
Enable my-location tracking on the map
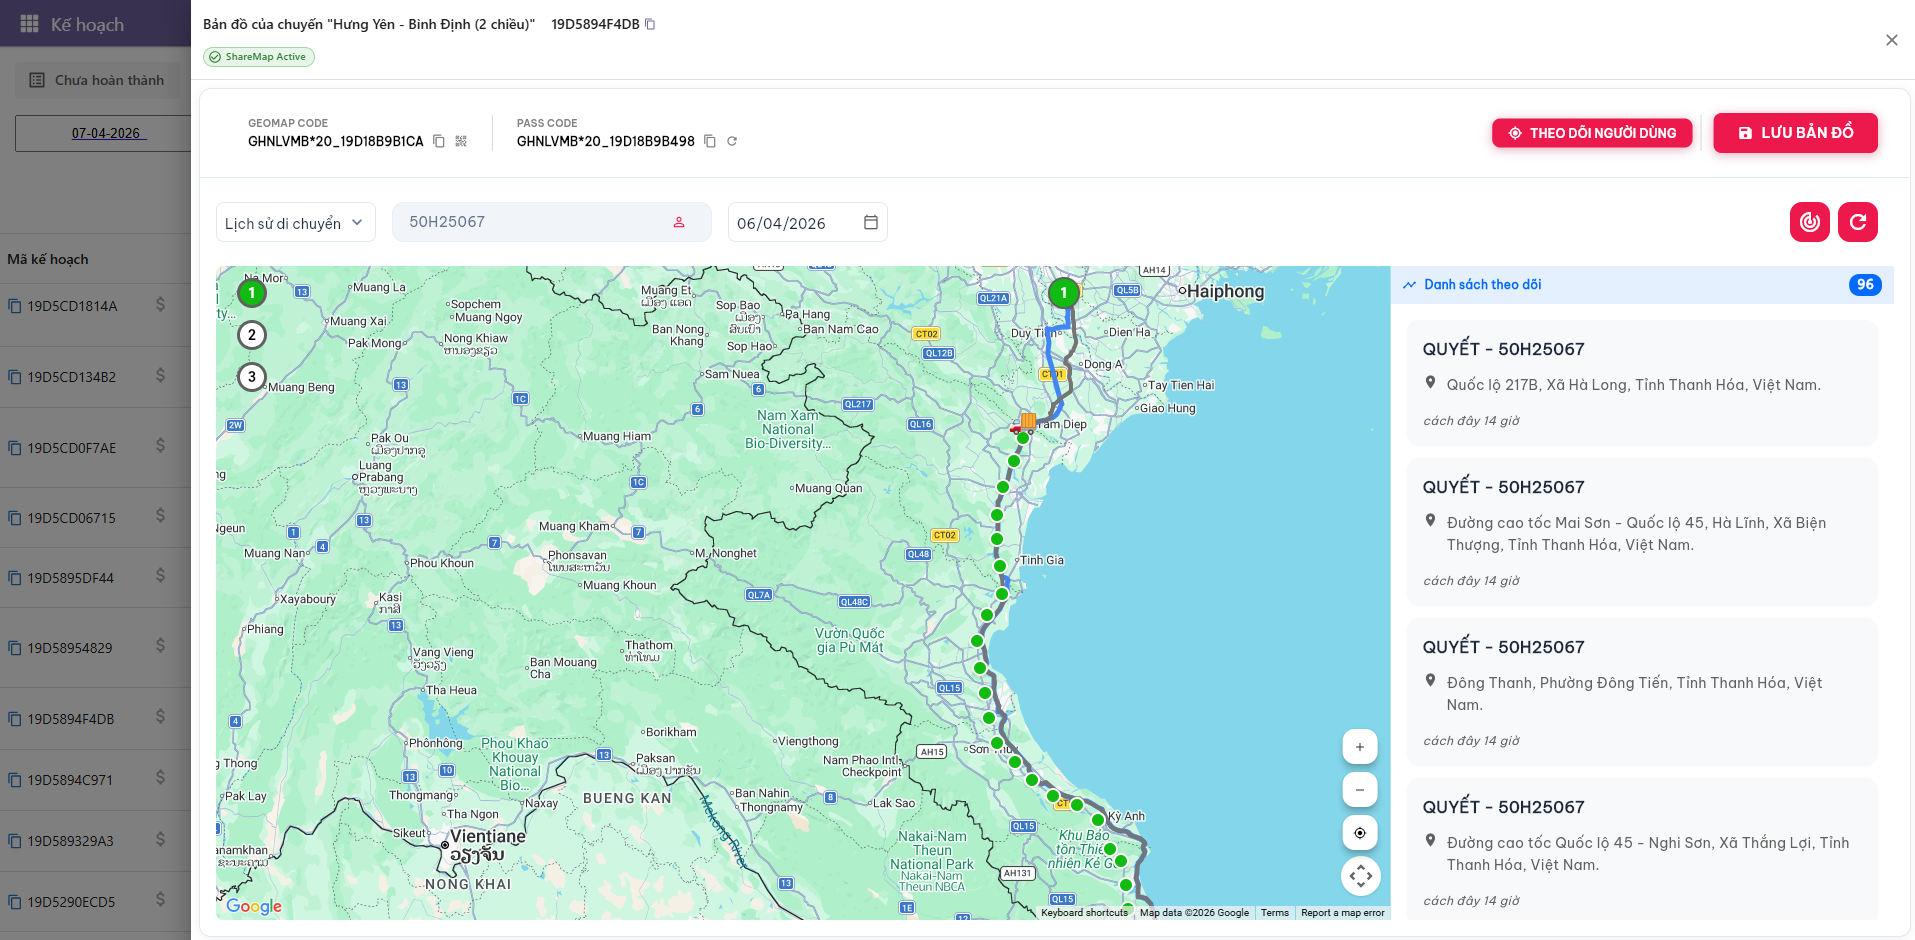click(x=1360, y=832)
